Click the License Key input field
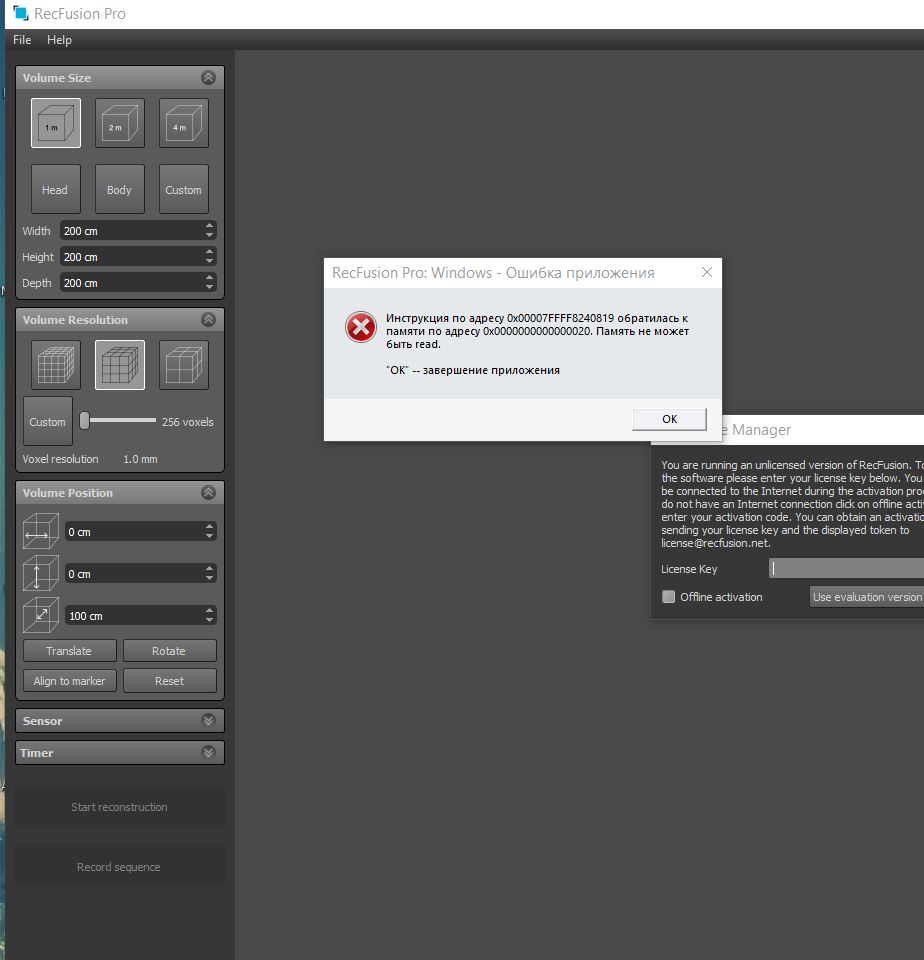 pos(846,568)
